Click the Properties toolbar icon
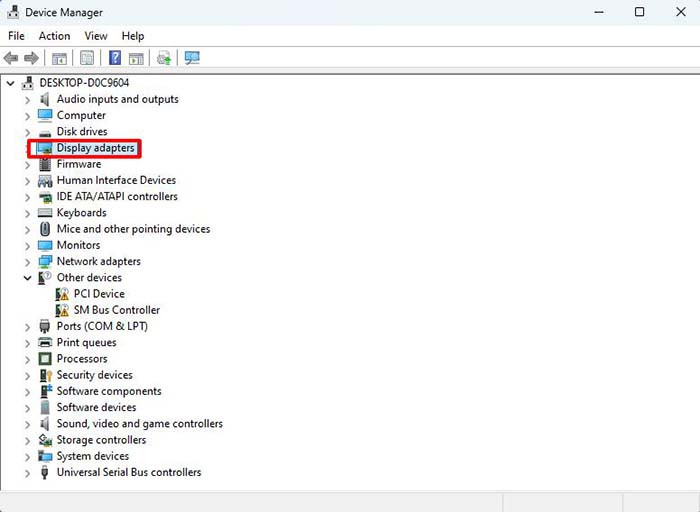This screenshot has height=512, width=700. click(87, 58)
